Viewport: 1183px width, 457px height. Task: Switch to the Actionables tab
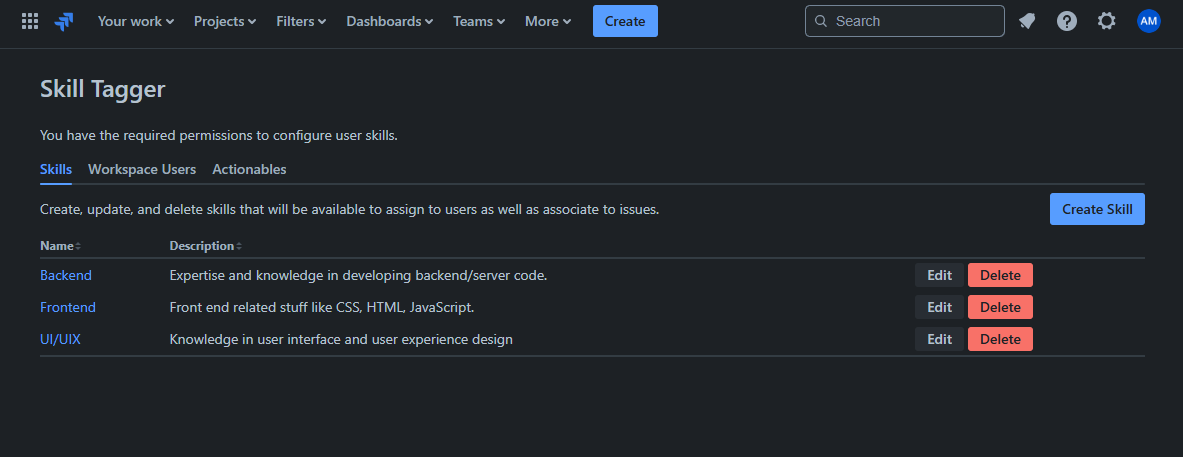tap(249, 170)
